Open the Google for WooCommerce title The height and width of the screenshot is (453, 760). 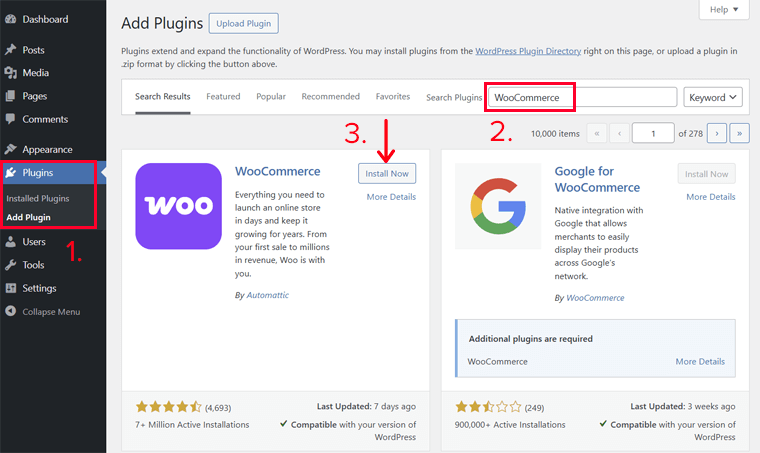click(597, 179)
